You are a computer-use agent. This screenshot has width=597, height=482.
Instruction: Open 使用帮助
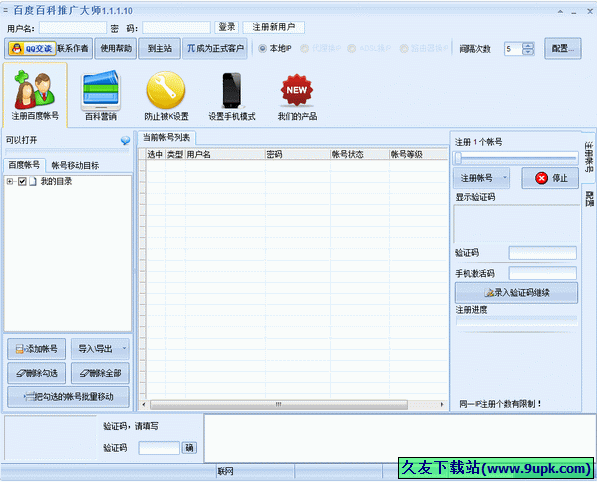coord(116,48)
